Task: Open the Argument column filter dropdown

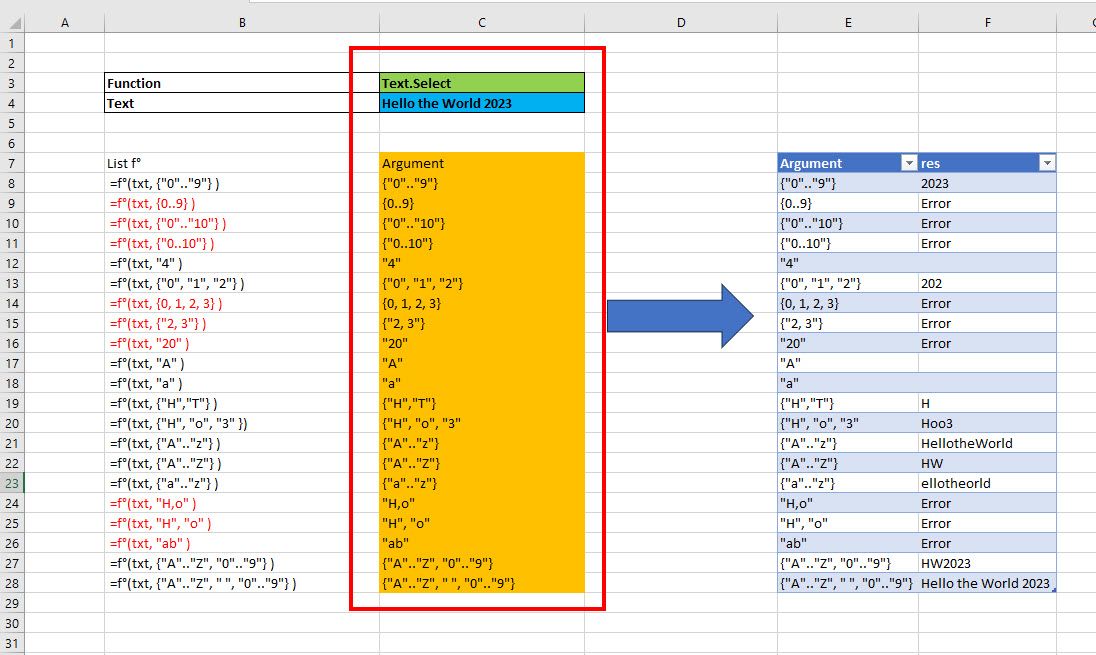Action: click(909, 163)
